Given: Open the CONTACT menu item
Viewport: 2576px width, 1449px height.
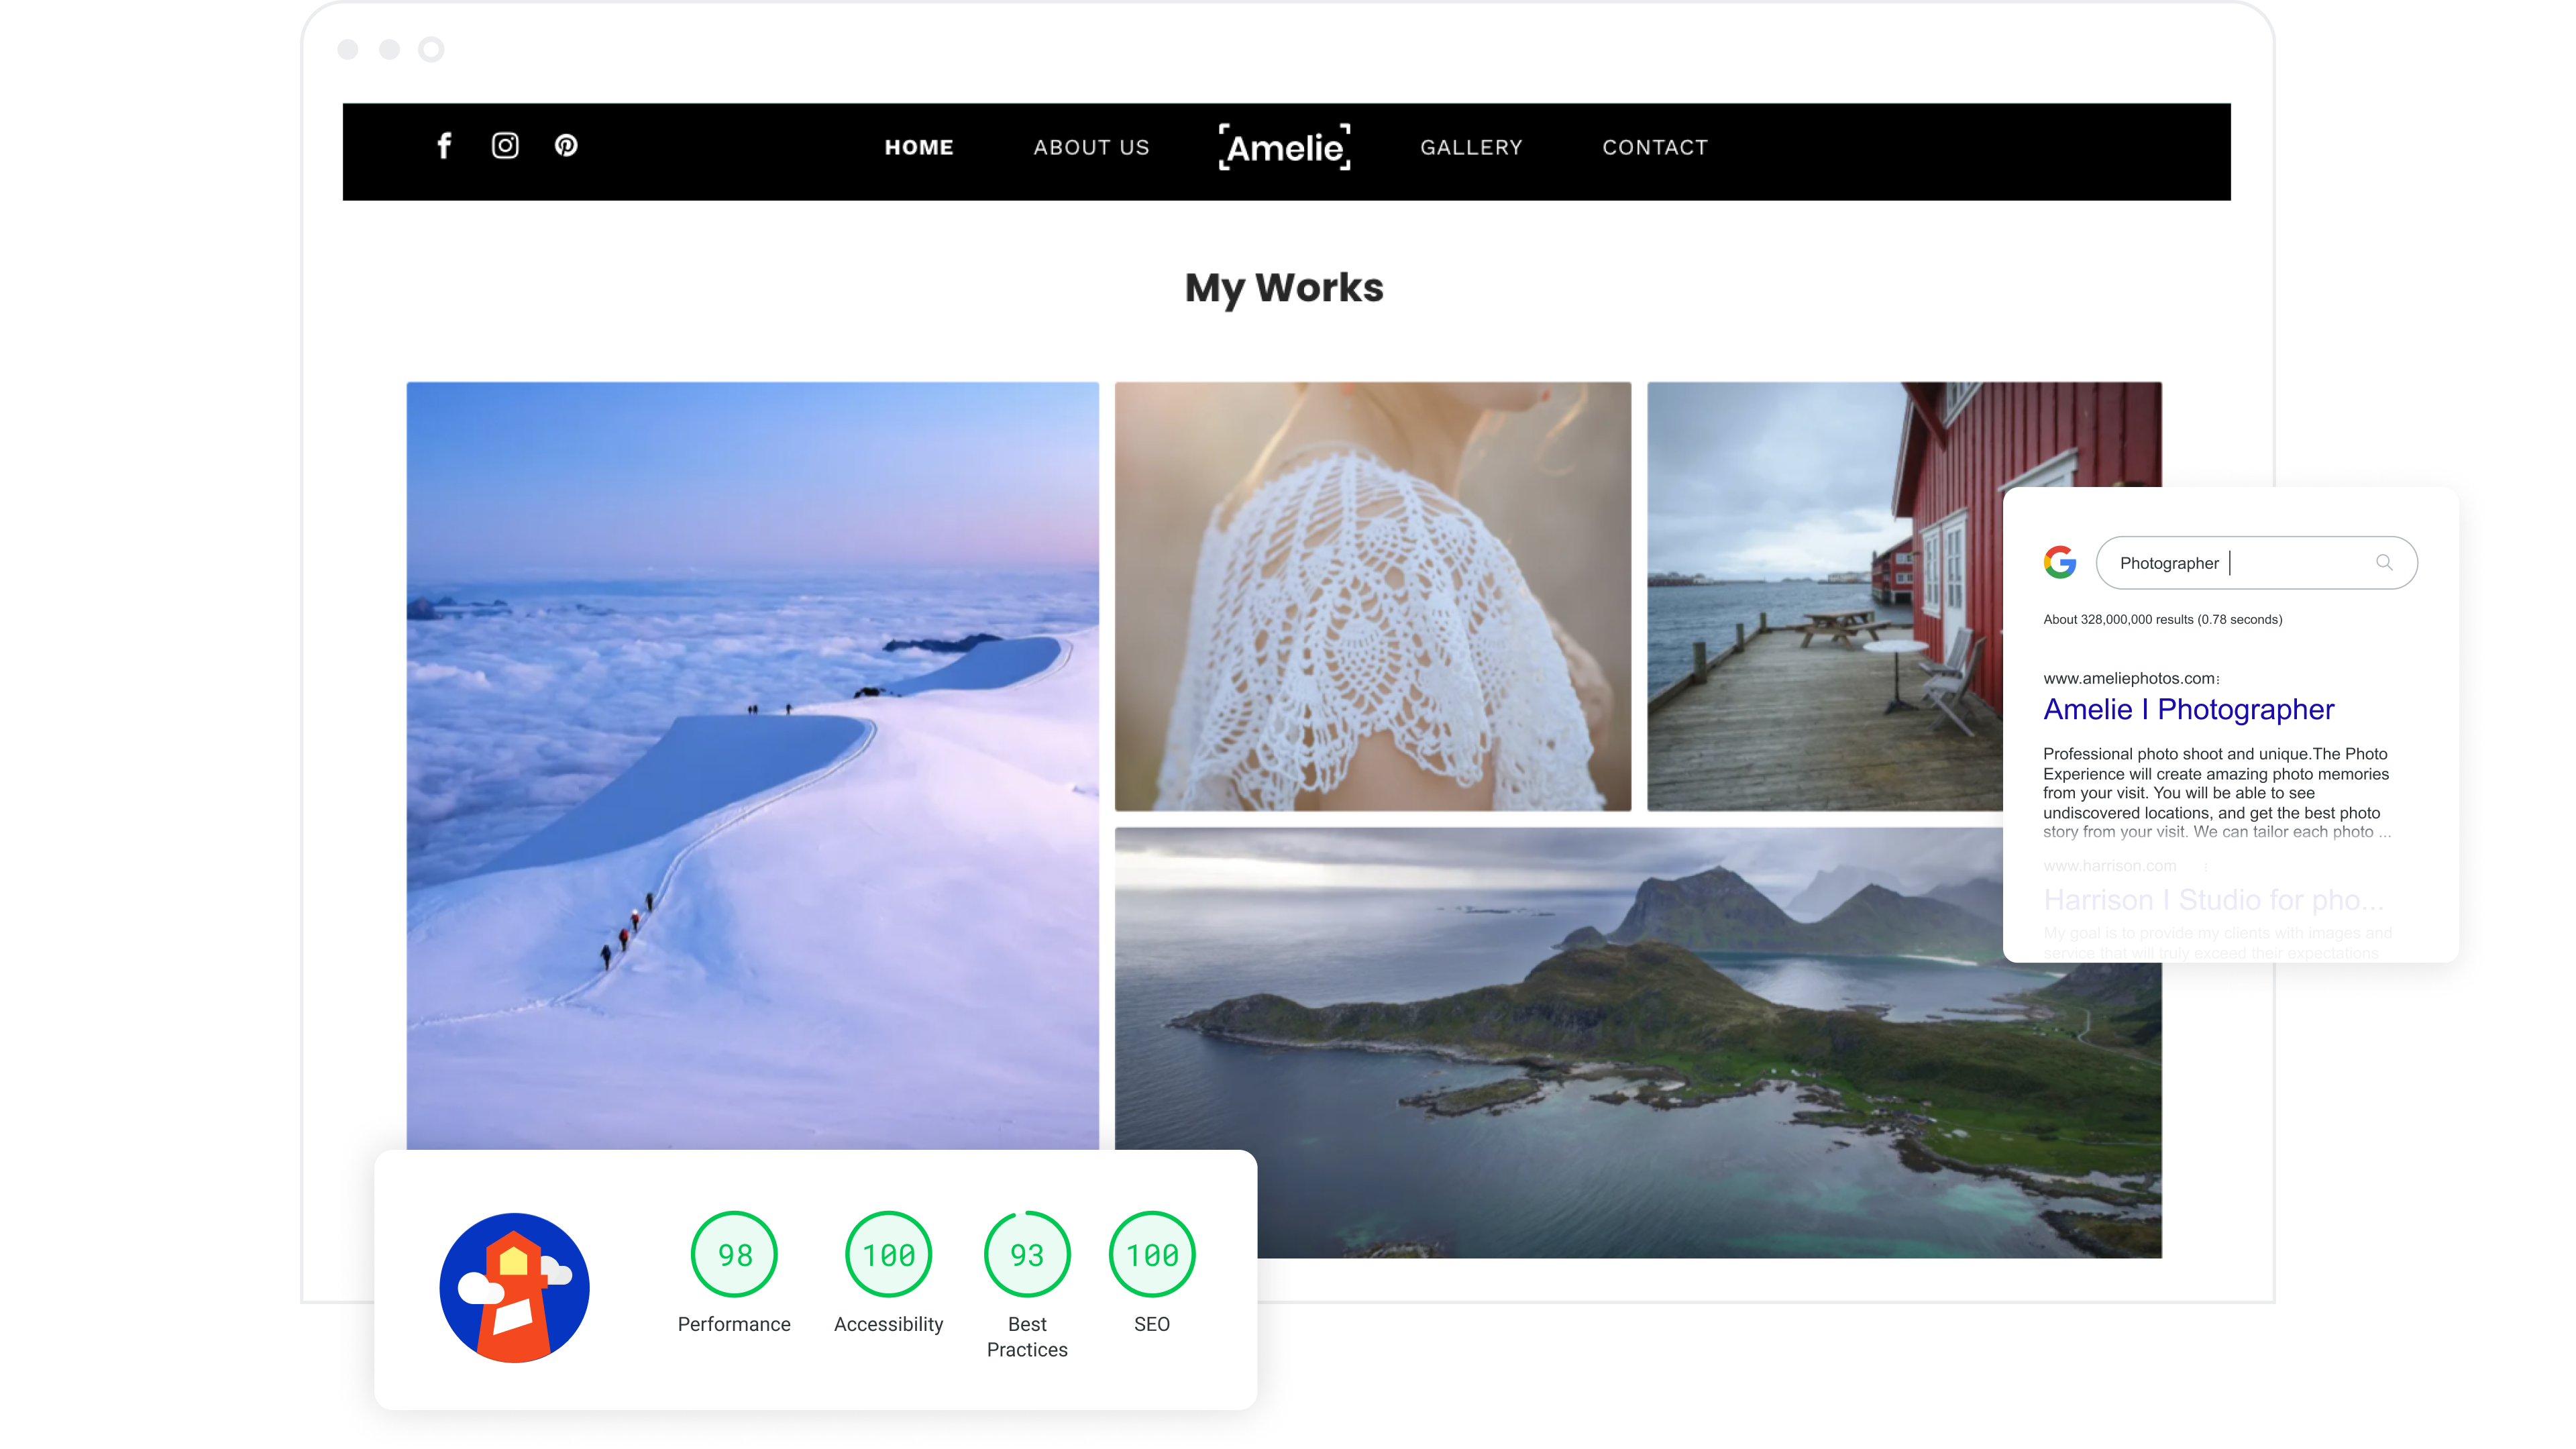Looking at the screenshot, I should click(x=1655, y=148).
